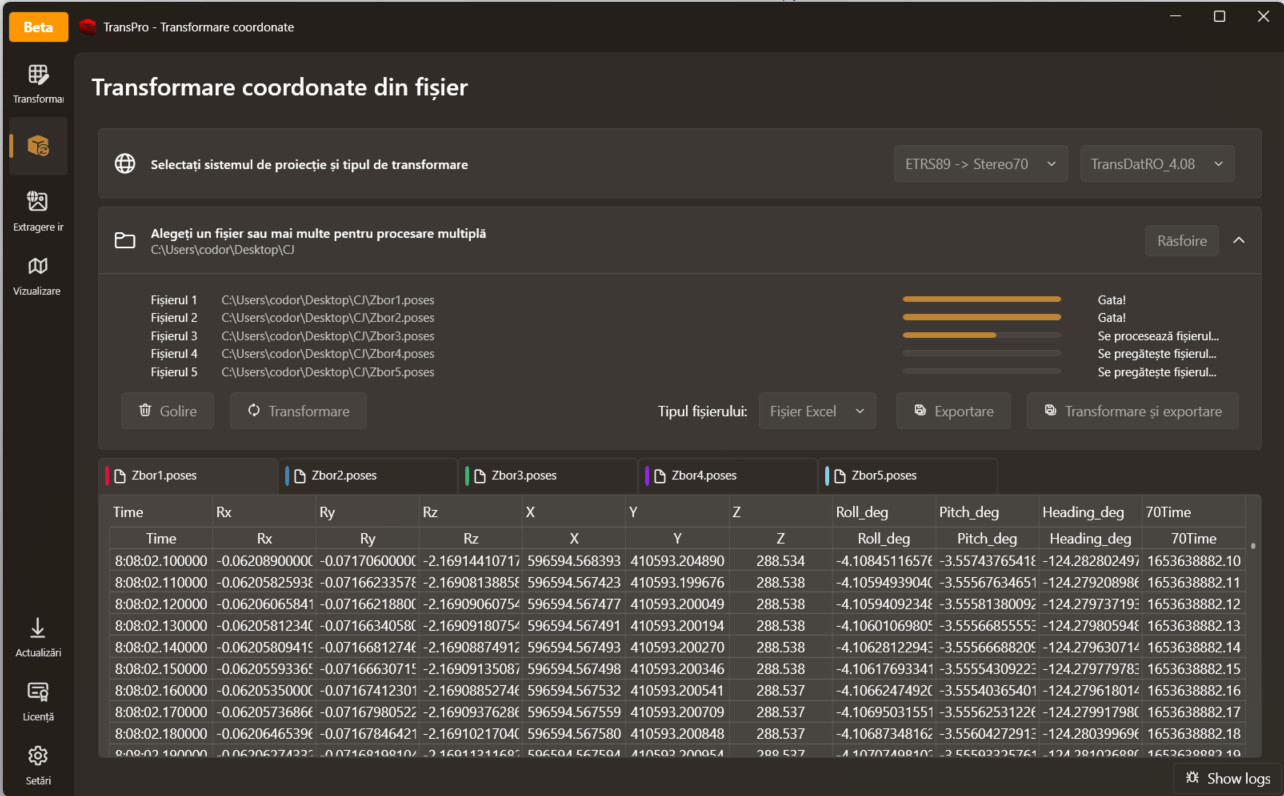Click the Time cell 8:08:02.100000
This screenshot has height=796, width=1284.
click(x=160, y=561)
